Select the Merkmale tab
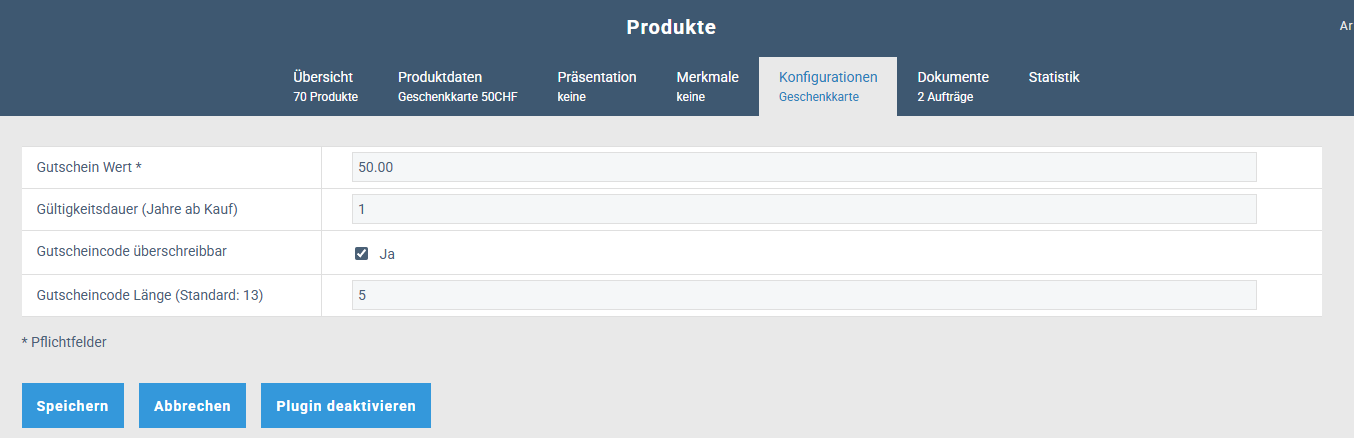The width and height of the screenshot is (1354, 438). (707, 86)
